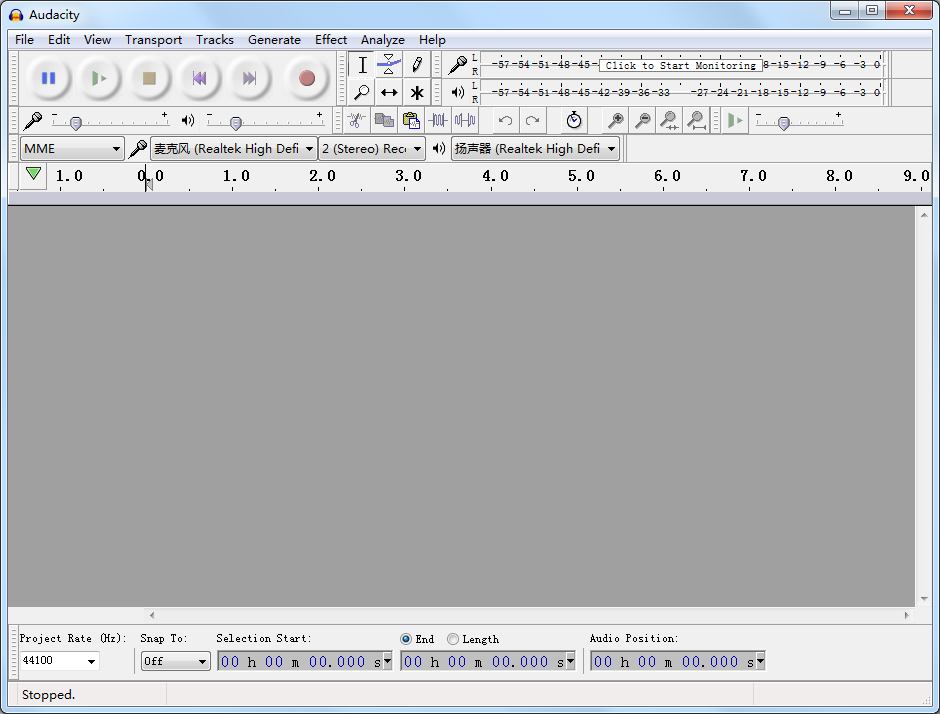Image resolution: width=940 pixels, height=714 pixels.
Task: Open the Help menu
Action: point(432,40)
